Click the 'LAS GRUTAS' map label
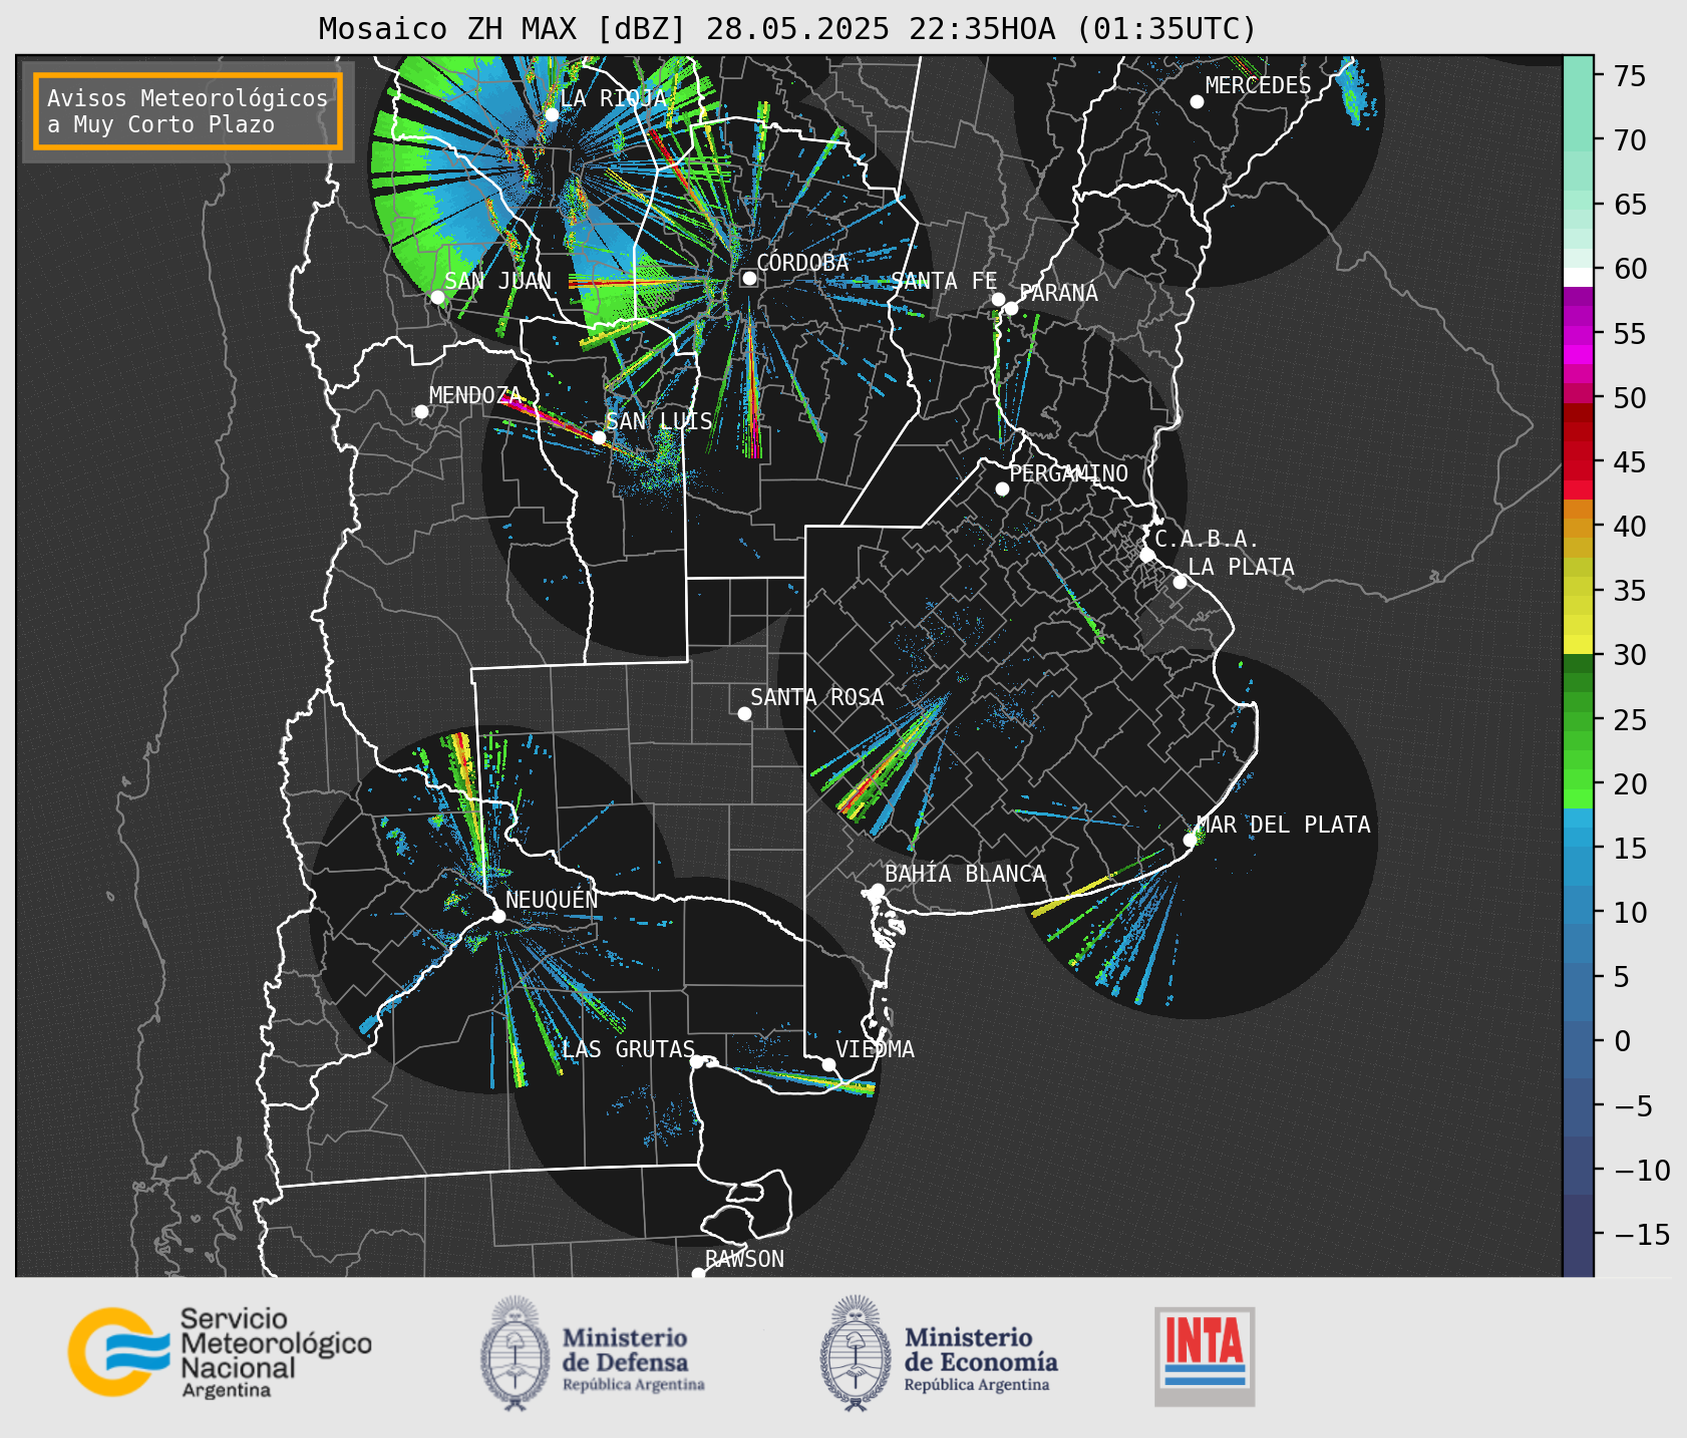Viewport: 1687px width, 1438px height. [628, 1049]
